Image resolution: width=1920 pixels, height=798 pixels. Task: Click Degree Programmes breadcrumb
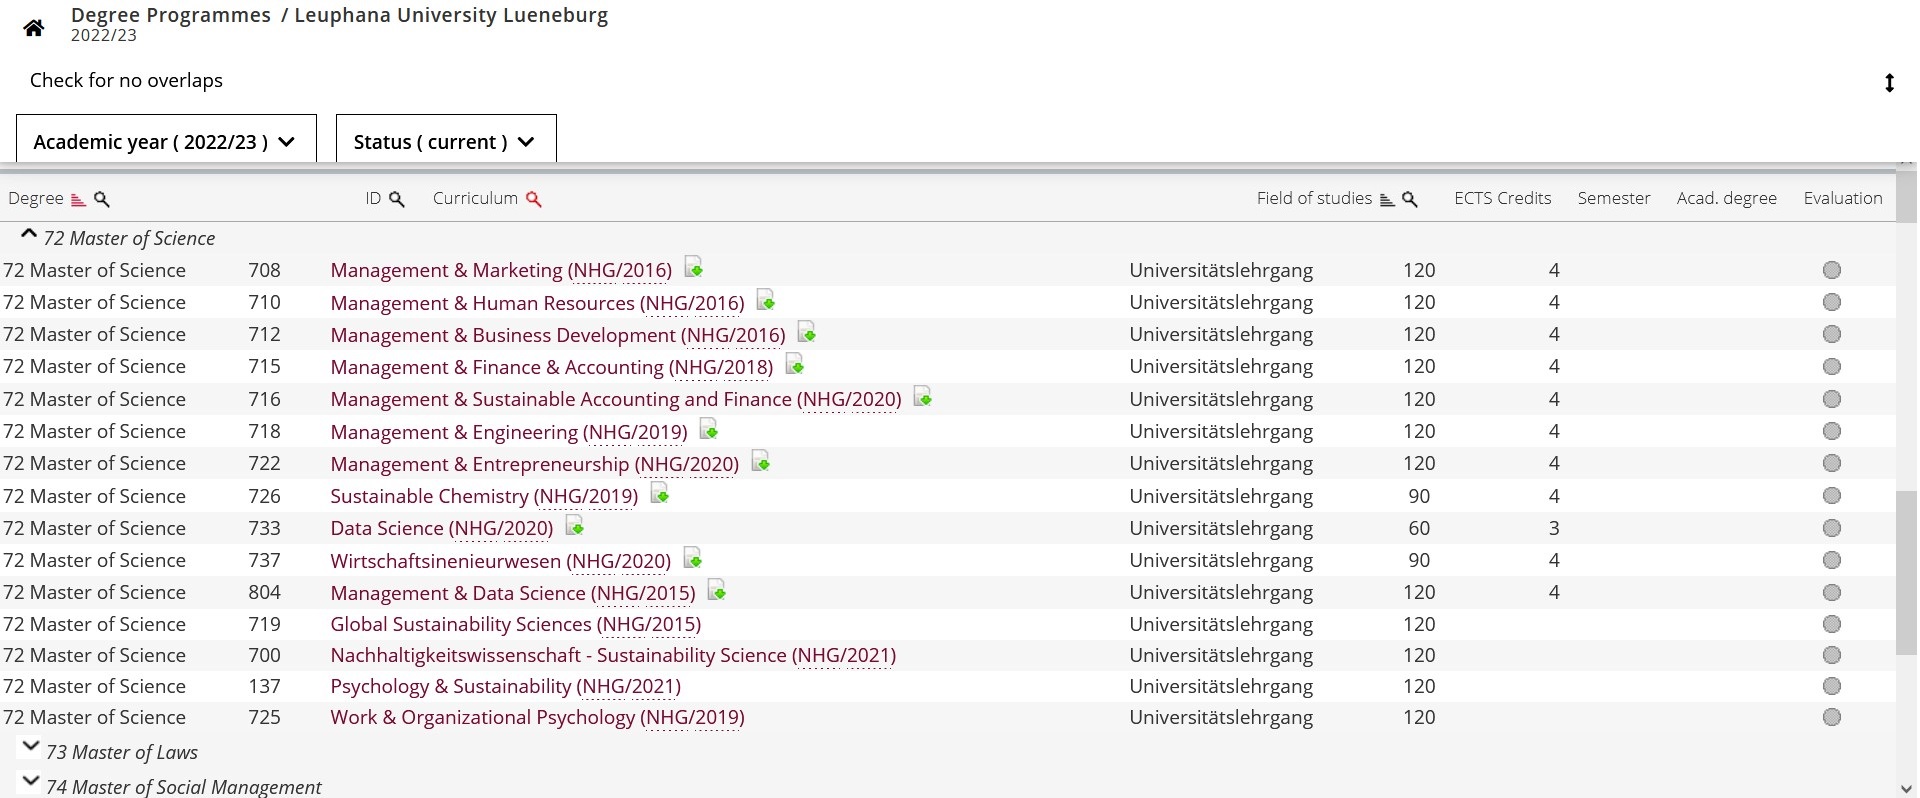(171, 15)
